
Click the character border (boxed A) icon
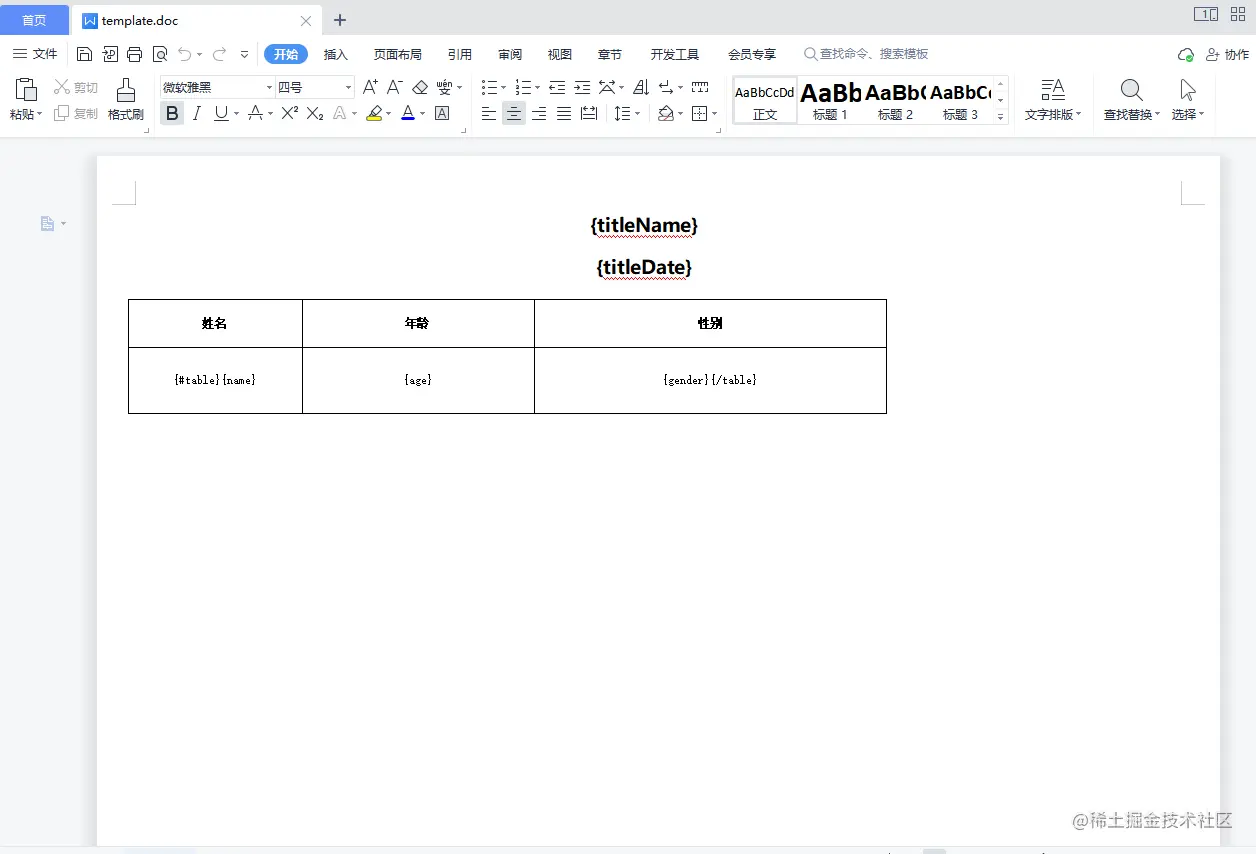coord(442,114)
